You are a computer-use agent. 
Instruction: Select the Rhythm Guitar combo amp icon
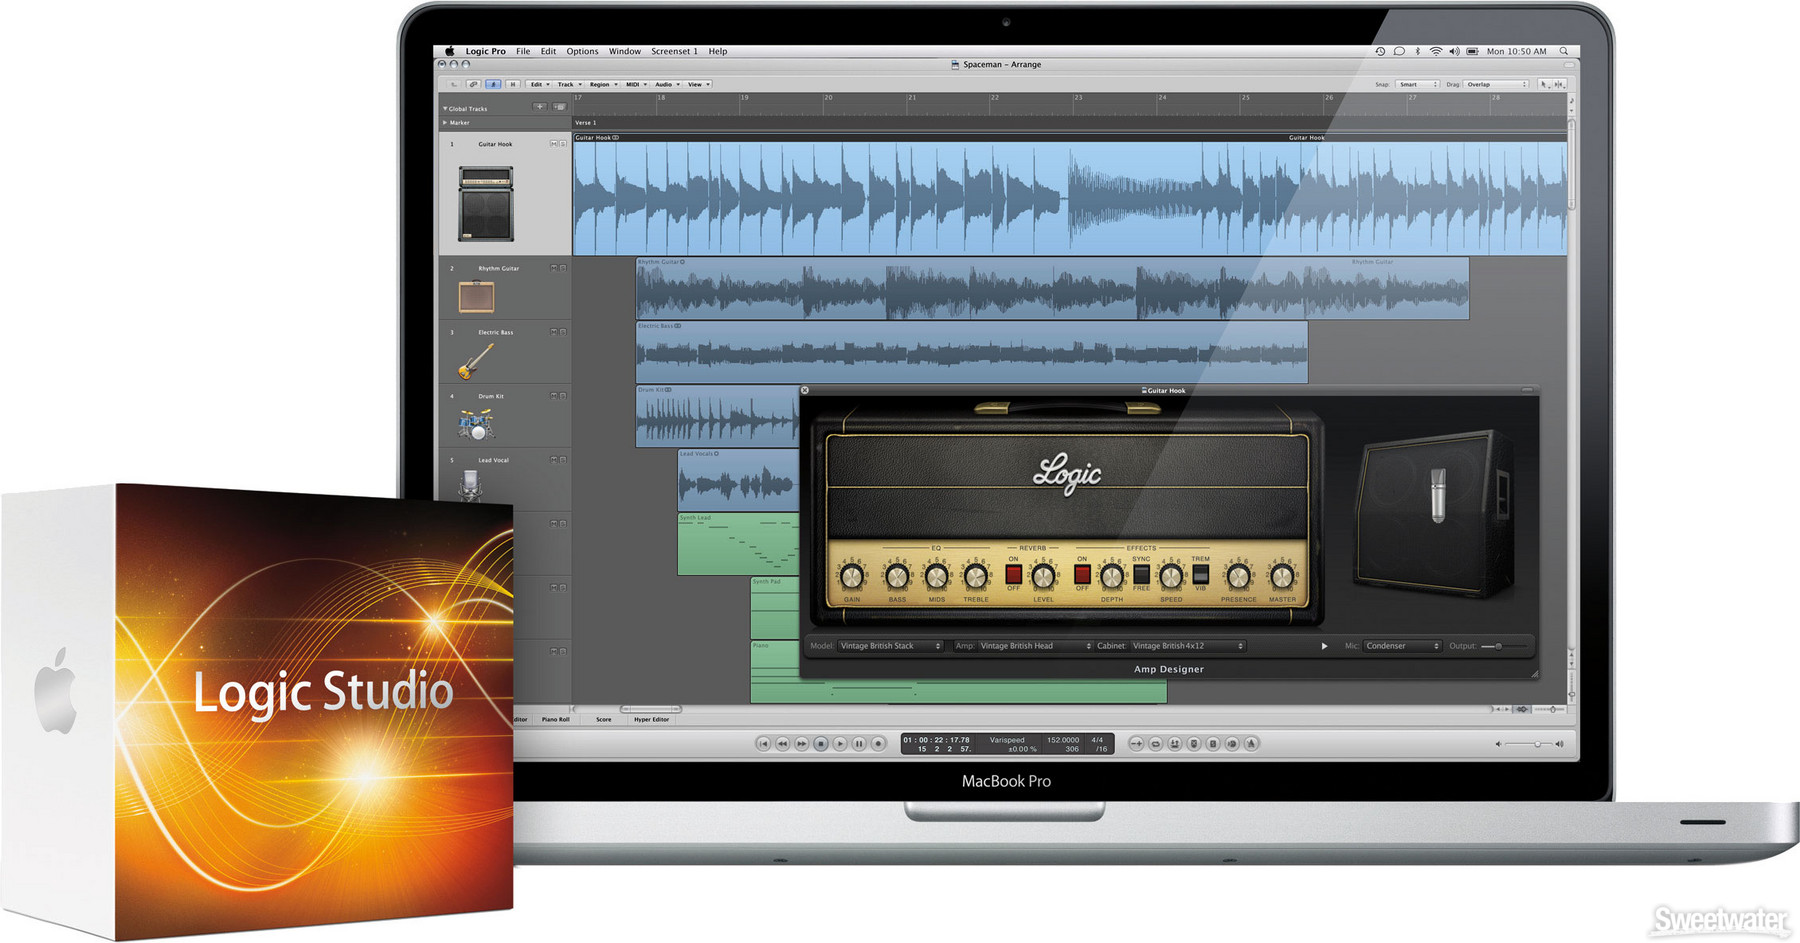pyautogui.click(x=476, y=297)
